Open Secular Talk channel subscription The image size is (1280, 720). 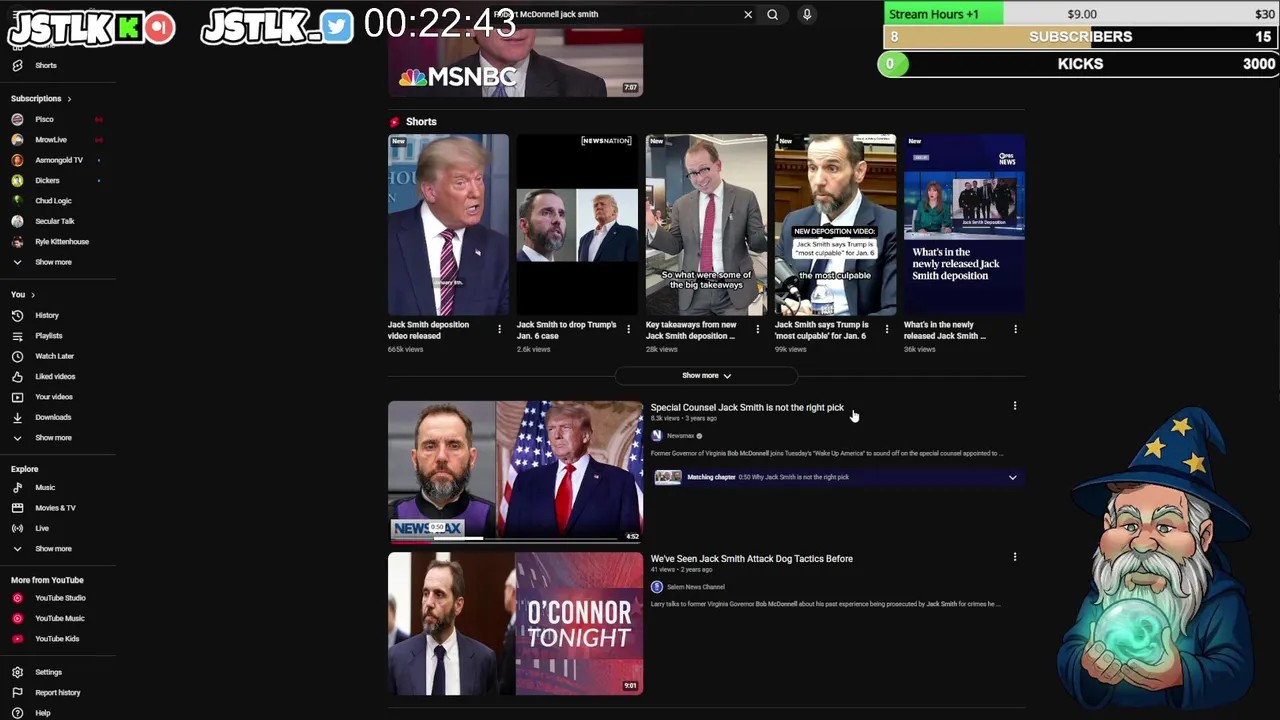pos(54,221)
